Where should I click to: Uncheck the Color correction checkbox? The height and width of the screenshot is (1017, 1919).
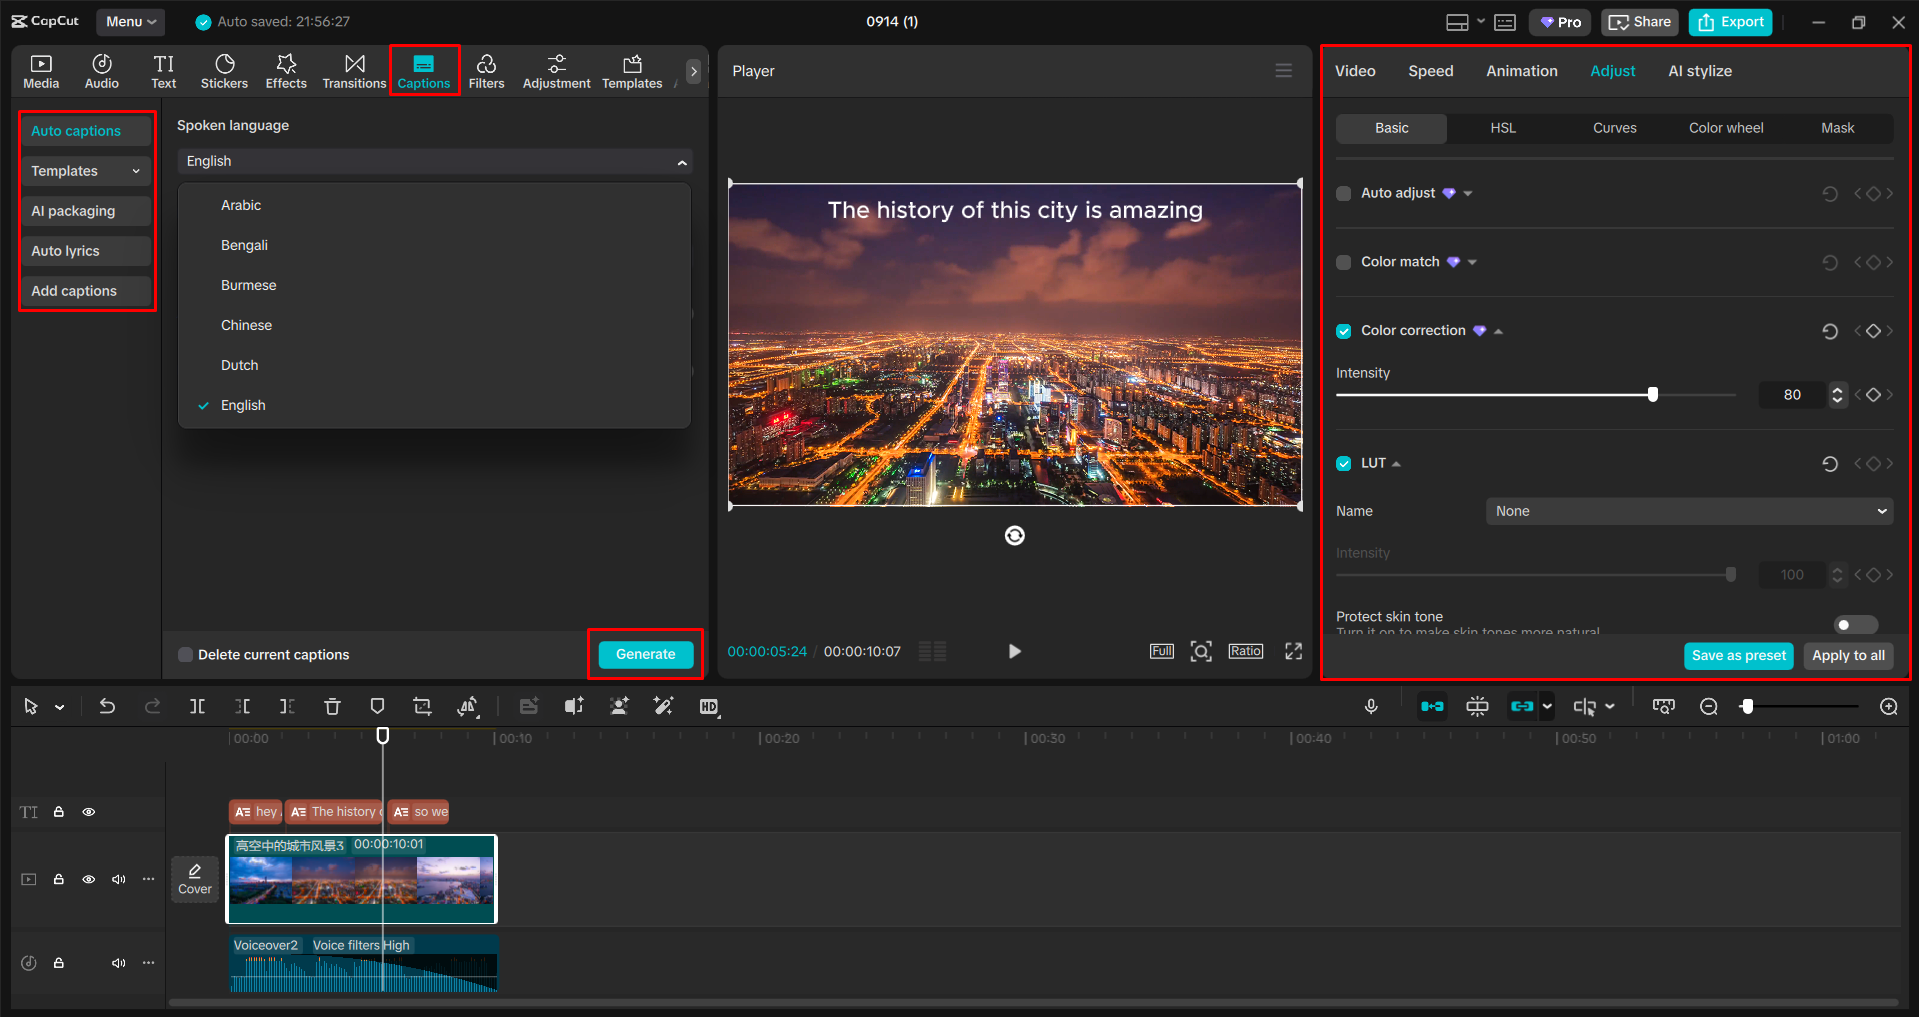coord(1343,330)
